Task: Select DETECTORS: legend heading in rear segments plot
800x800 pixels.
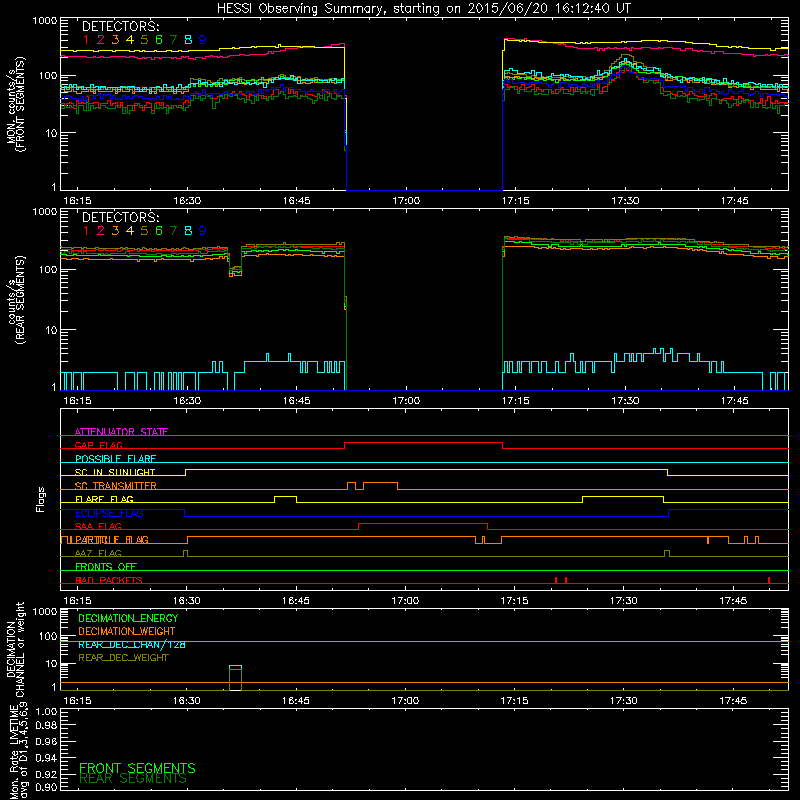Action: 121,217
